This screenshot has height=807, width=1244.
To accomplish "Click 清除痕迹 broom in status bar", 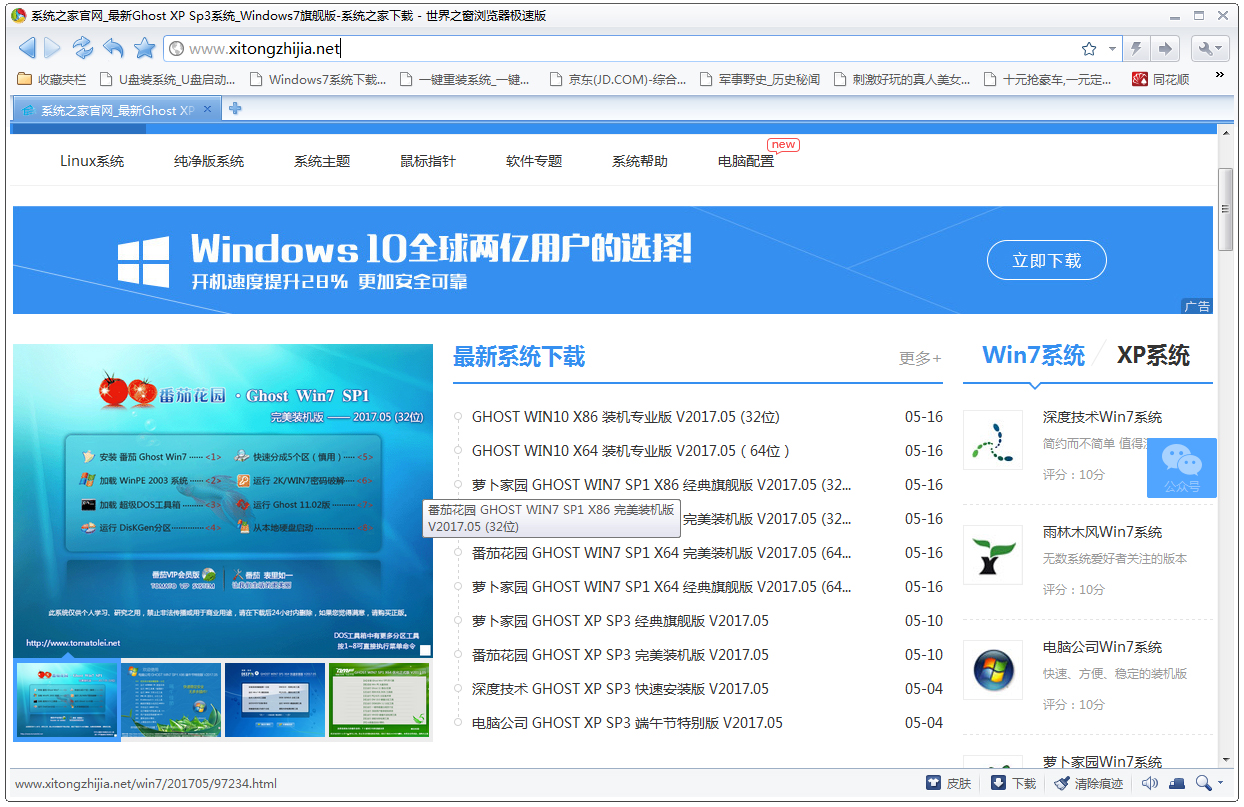I will (x=1089, y=784).
